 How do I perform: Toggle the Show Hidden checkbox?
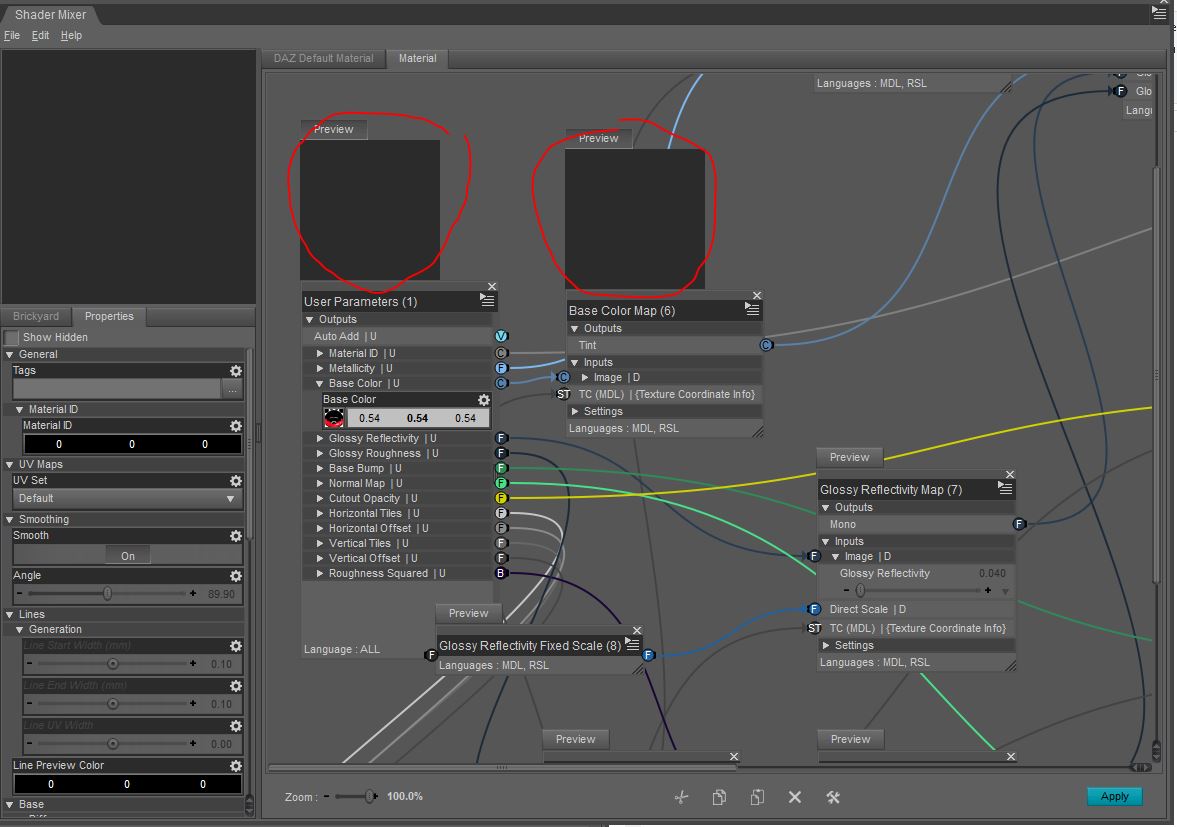(x=12, y=338)
